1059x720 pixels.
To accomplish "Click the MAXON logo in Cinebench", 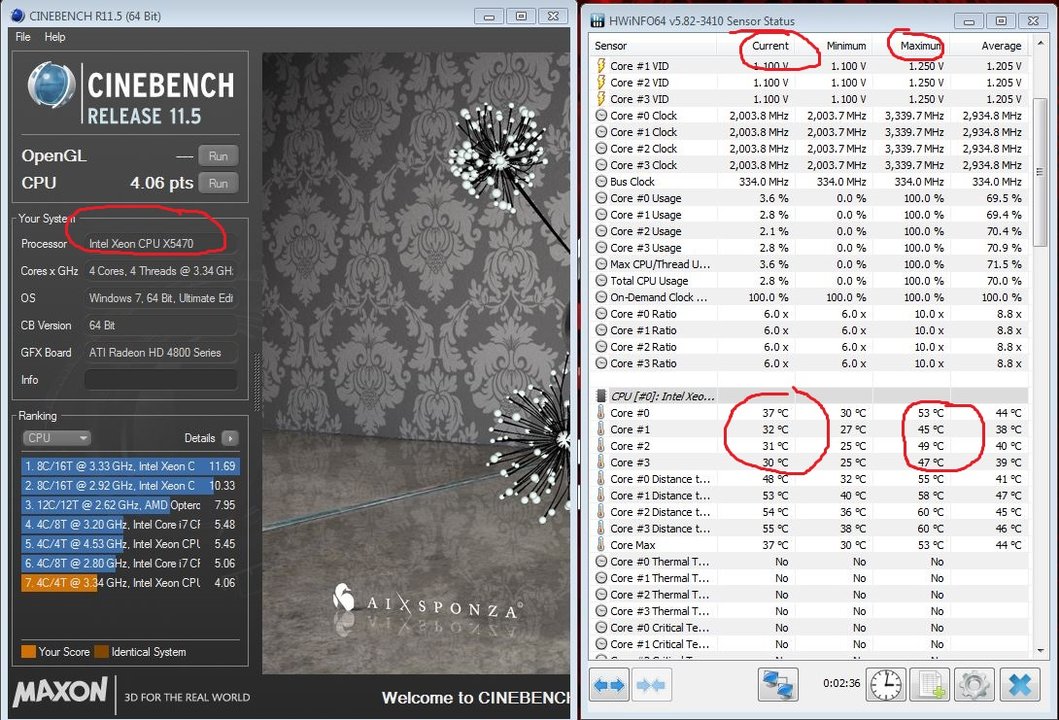I will click(60, 693).
